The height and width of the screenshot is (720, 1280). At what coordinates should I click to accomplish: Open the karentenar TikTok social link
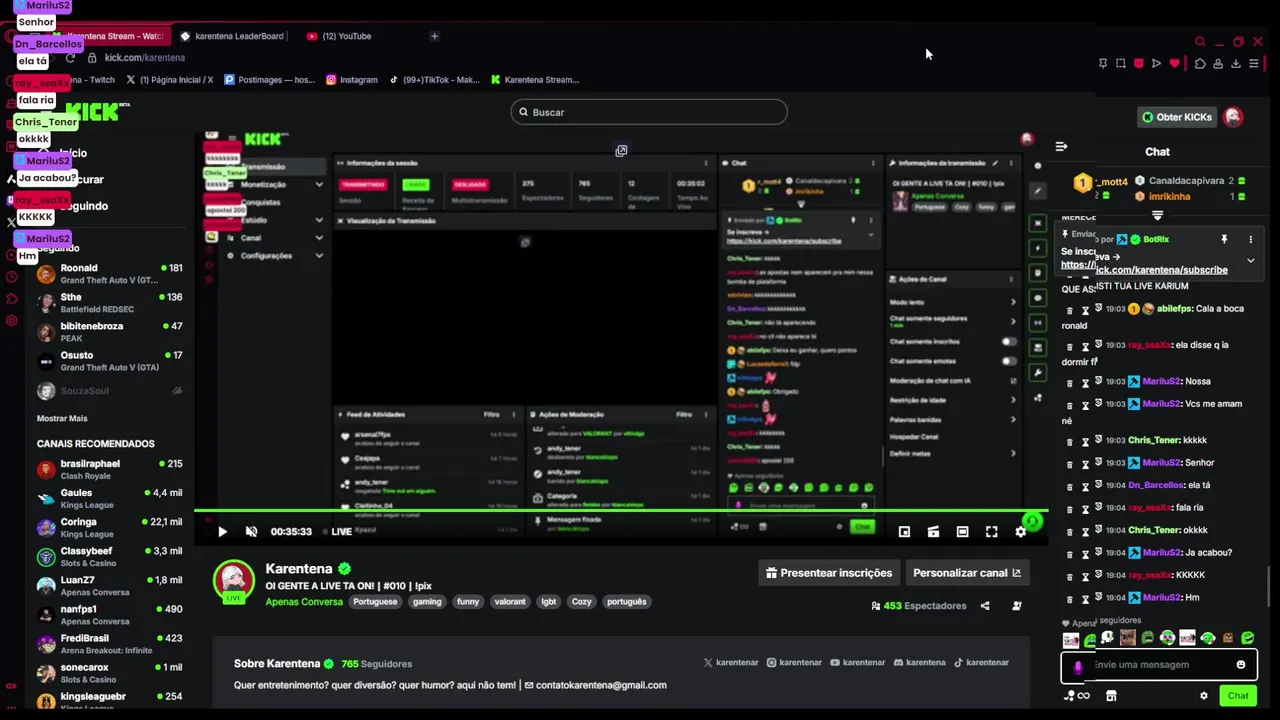(x=981, y=662)
